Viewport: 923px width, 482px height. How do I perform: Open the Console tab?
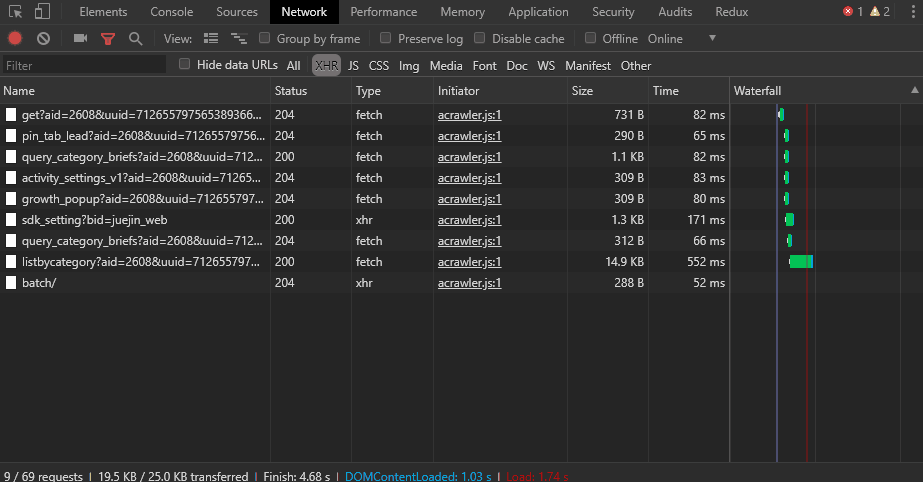point(171,12)
